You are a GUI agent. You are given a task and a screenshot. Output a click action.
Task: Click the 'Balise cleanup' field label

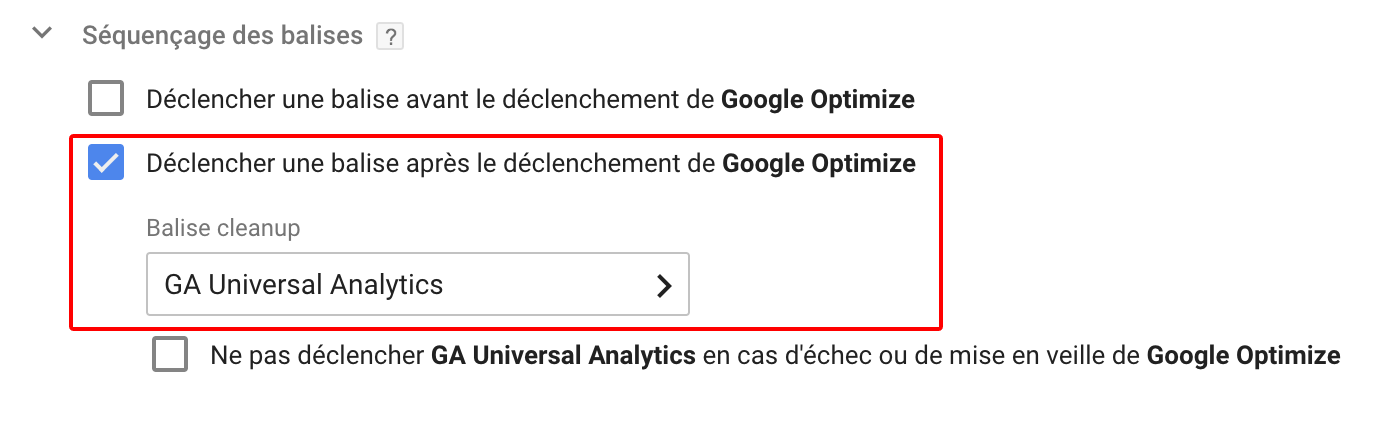(x=223, y=228)
